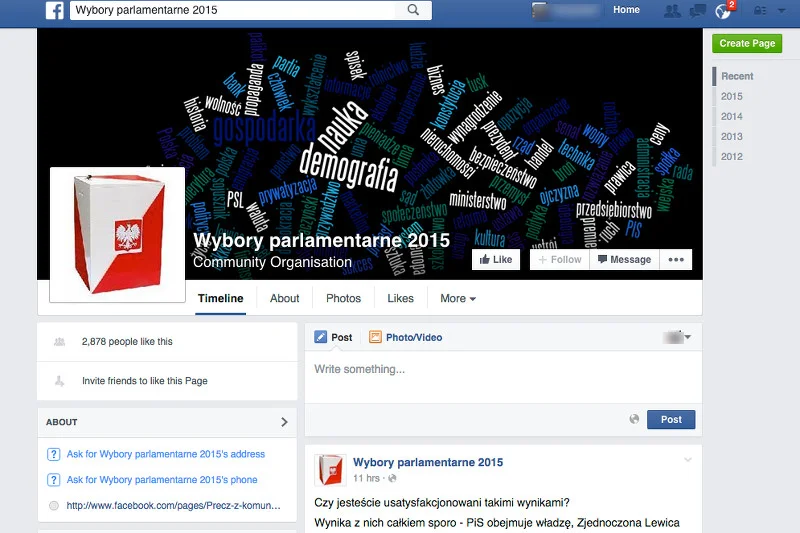Screen dimensions: 800x533
Task: Open the messages icon in top bar
Action: (x=697, y=11)
